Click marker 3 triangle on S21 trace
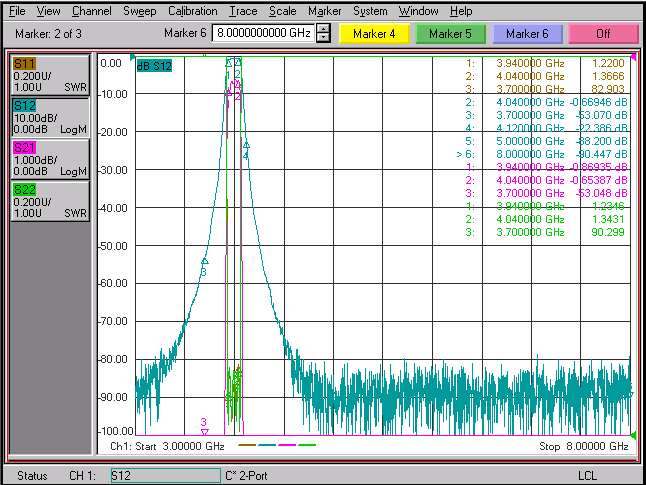The width and height of the screenshot is (646, 485). [x=205, y=431]
